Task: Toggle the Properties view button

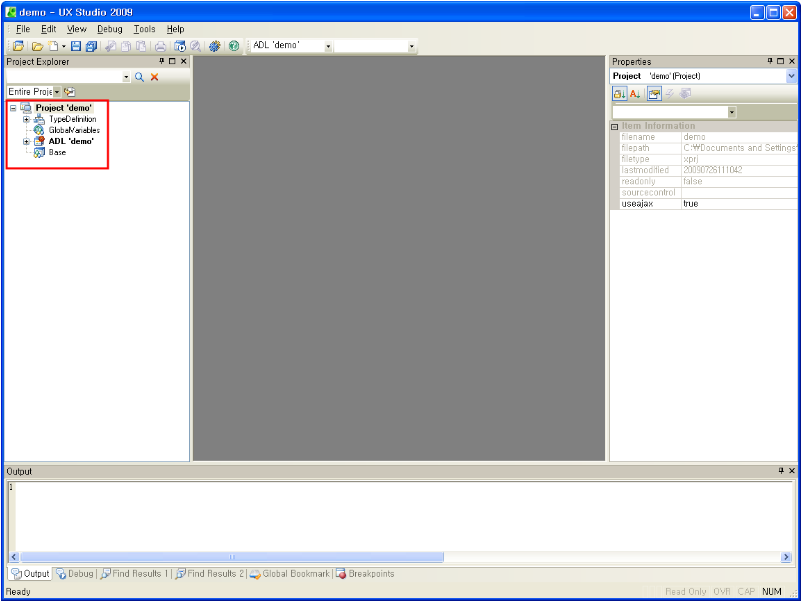Action: (x=654, y=94)
